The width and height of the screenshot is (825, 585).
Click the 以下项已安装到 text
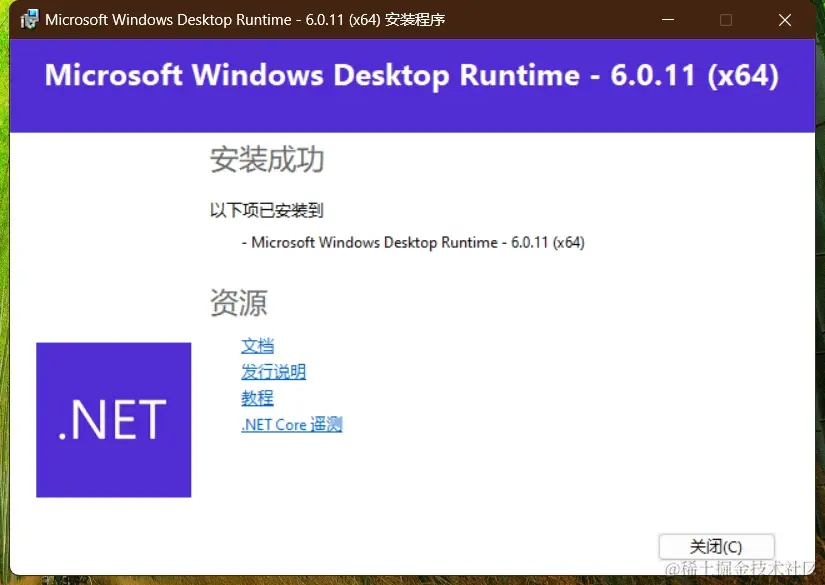(x=266, y=210)
